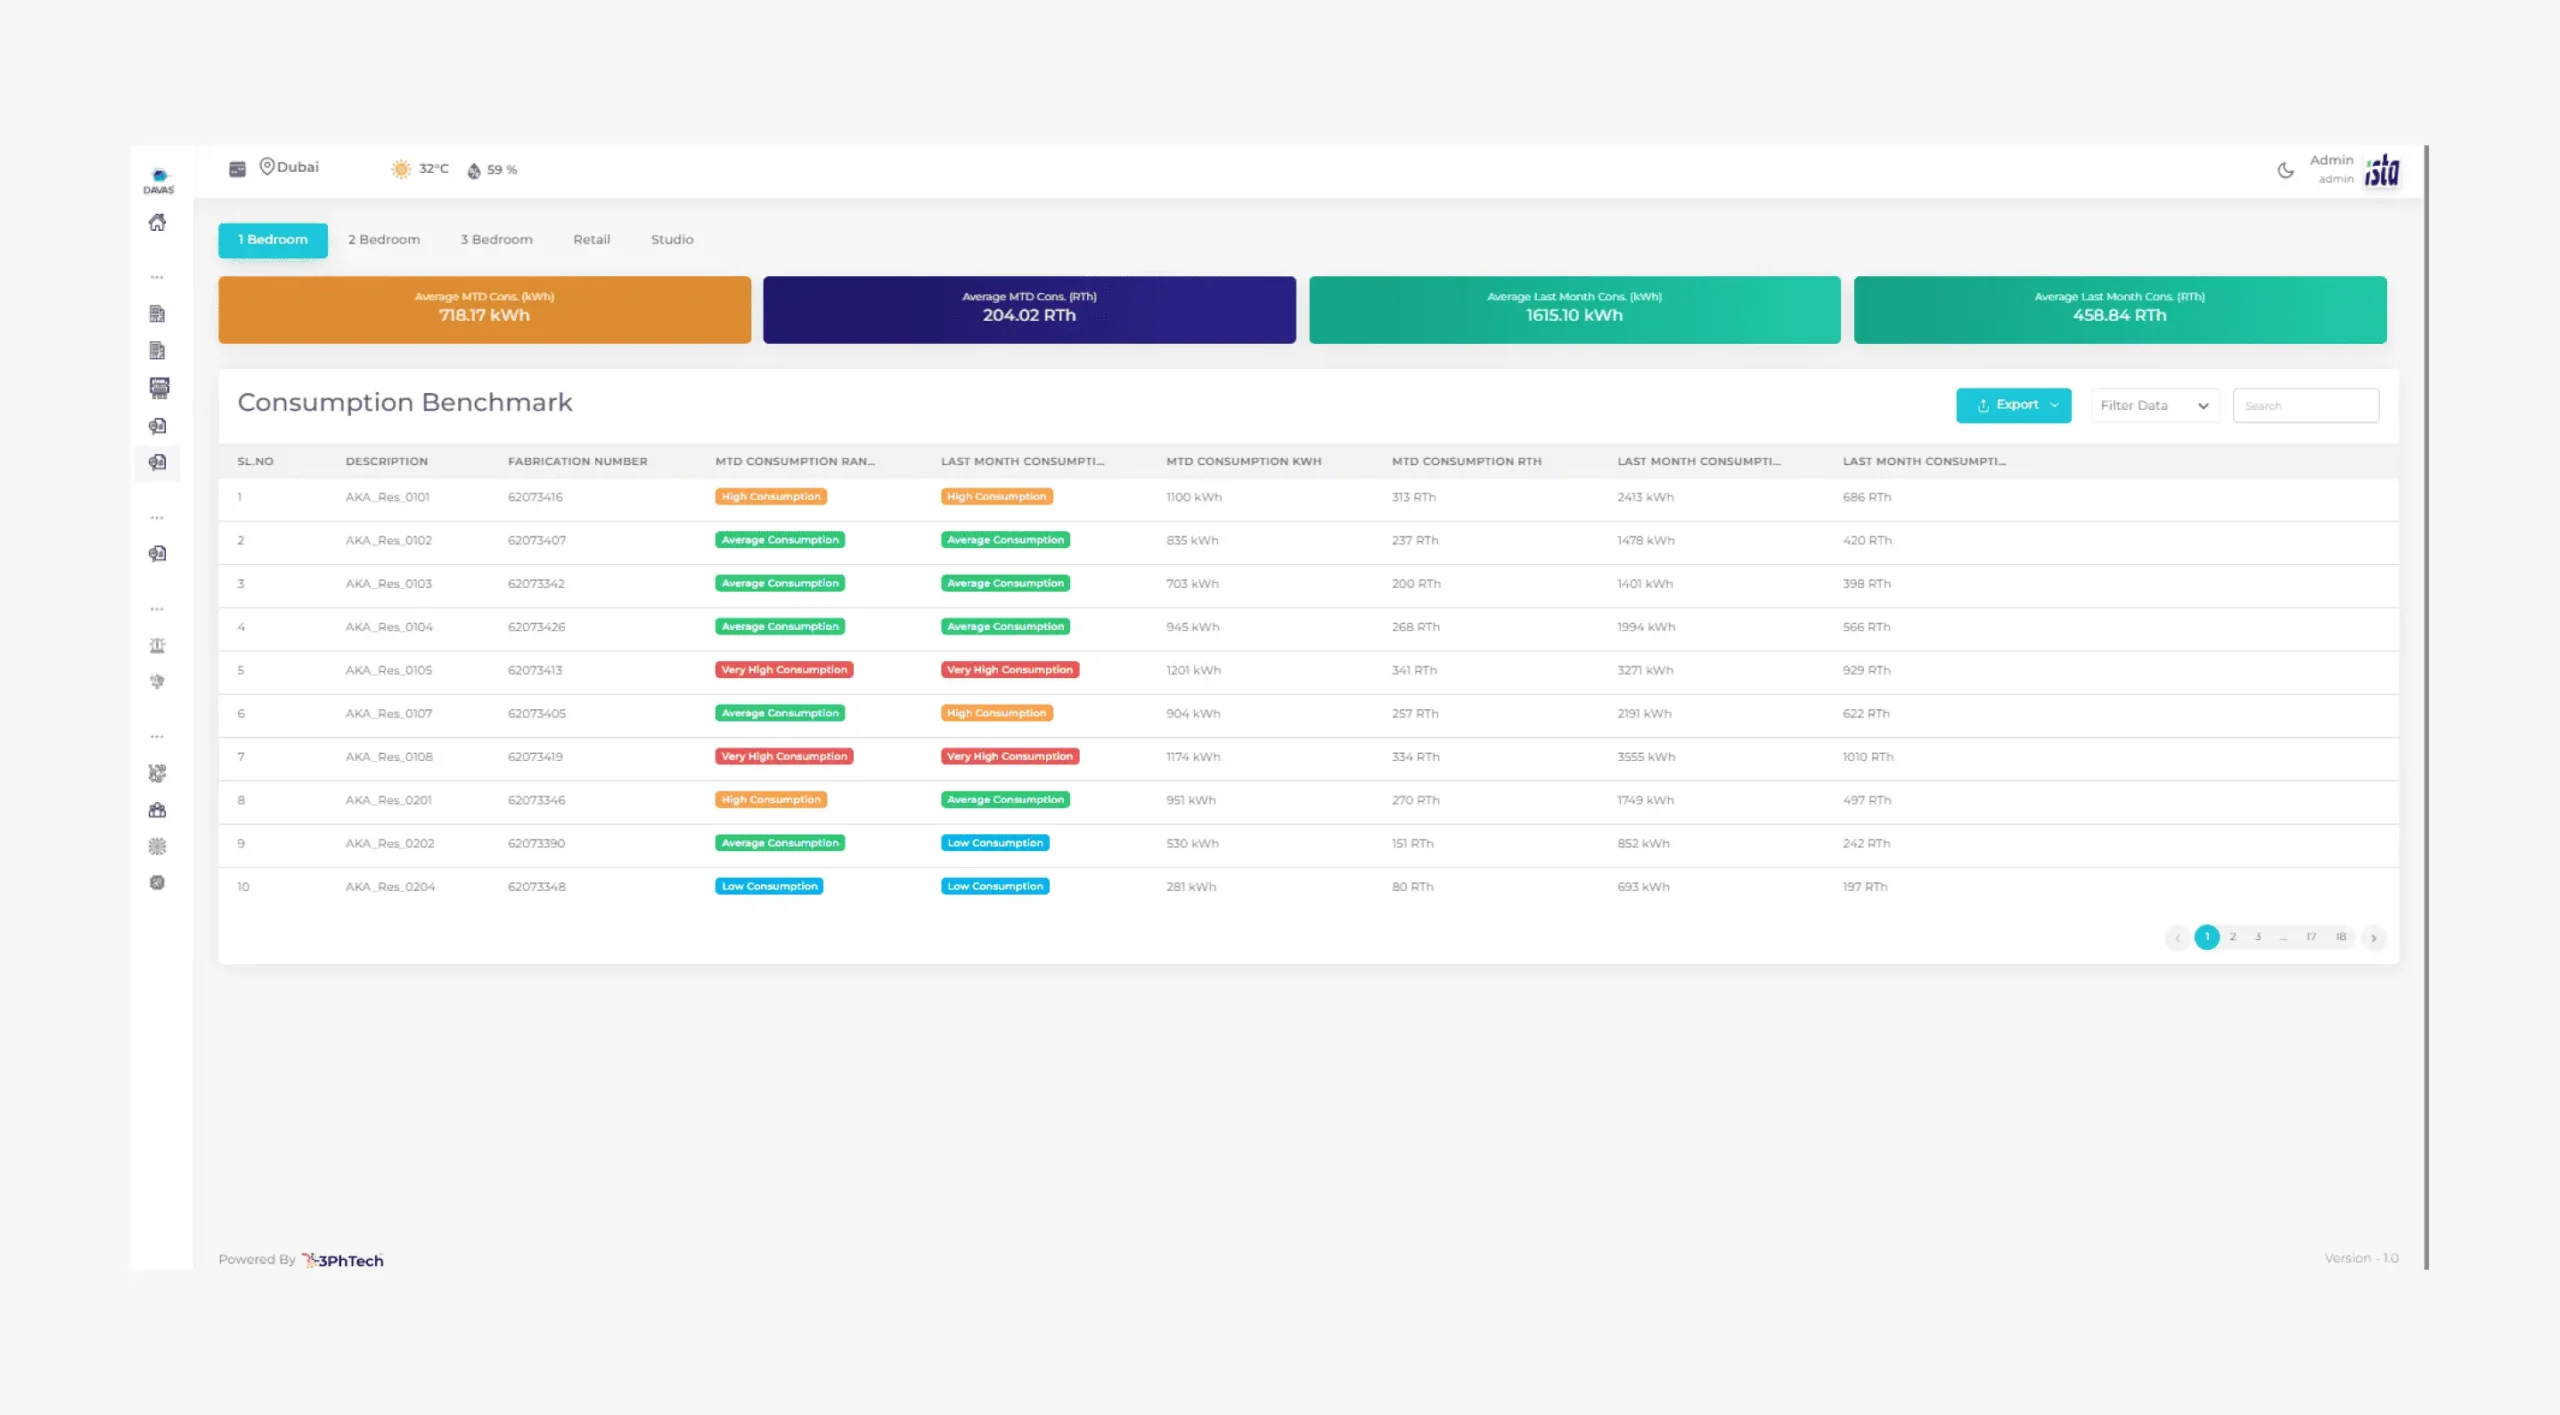Click into the Search field

[x=2305, y=405]
